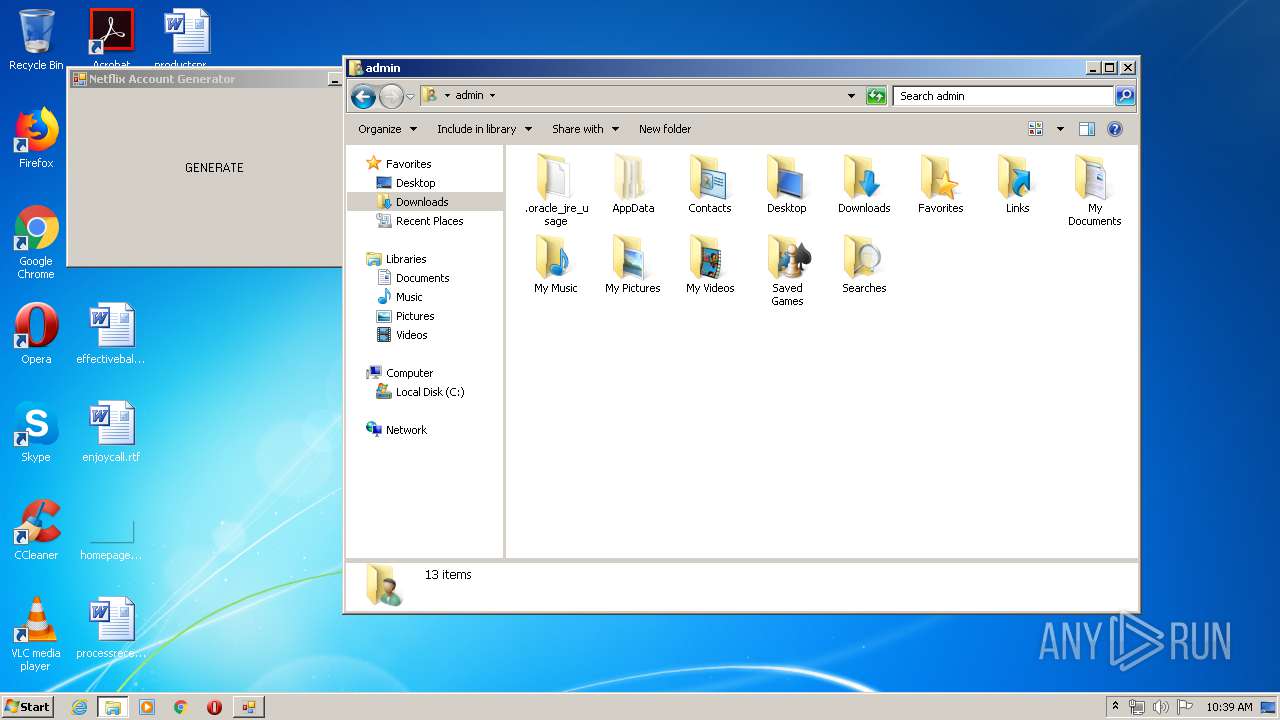
Task: Open the My Documents folder
Action: tap(1095, 190)
